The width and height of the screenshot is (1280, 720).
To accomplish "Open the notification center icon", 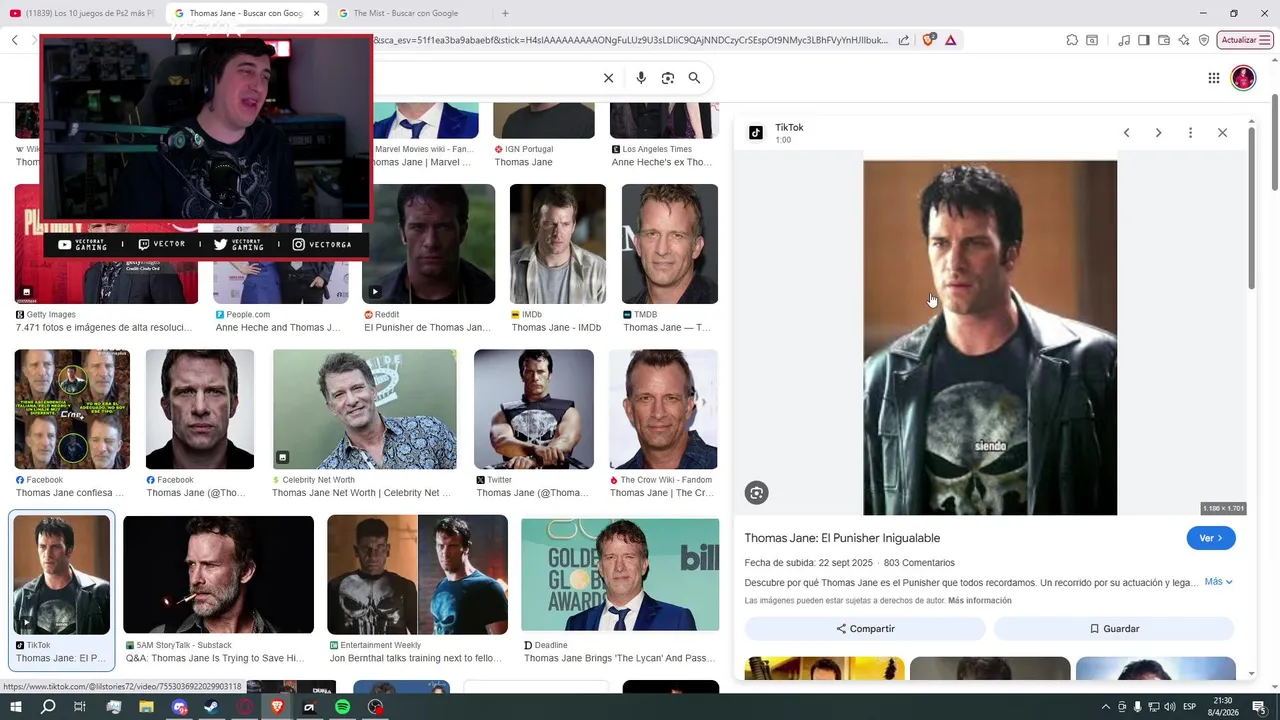I will click(1259, 707).
